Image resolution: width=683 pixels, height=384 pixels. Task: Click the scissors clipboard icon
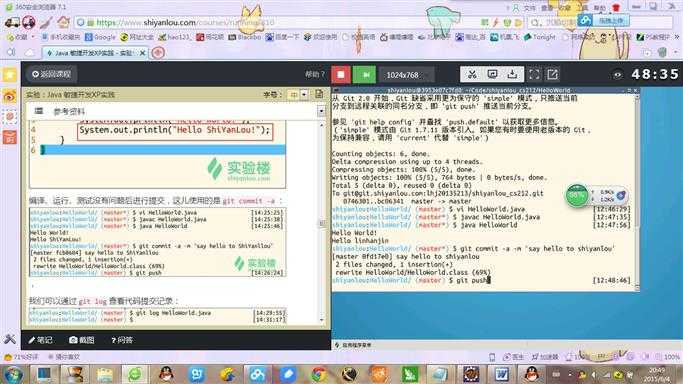472,74
